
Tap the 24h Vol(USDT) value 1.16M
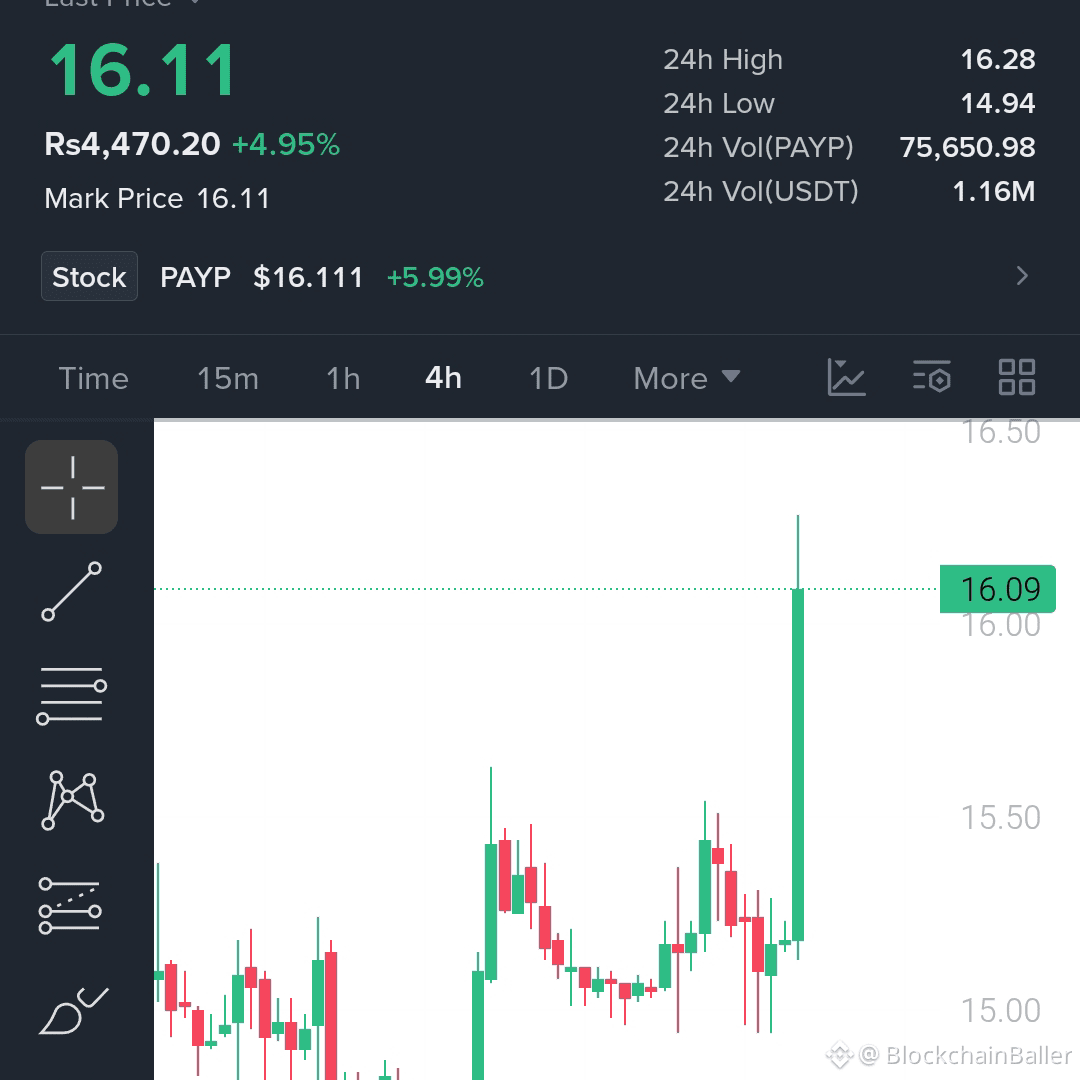click(x=994, y=191)
